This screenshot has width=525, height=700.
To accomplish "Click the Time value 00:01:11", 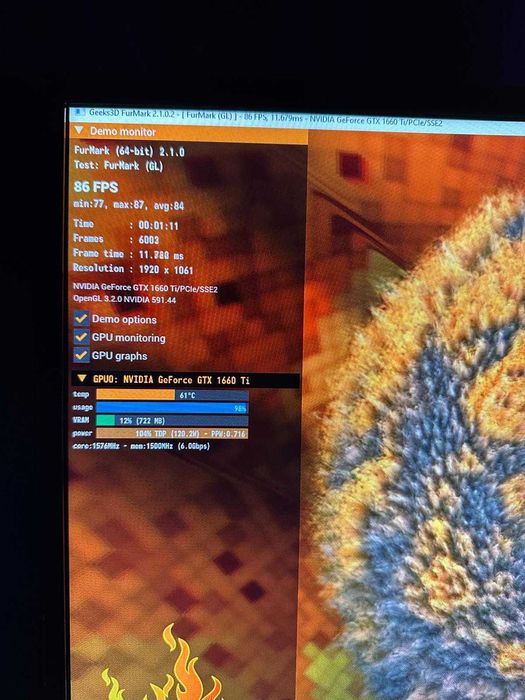I will pos(158,225).
